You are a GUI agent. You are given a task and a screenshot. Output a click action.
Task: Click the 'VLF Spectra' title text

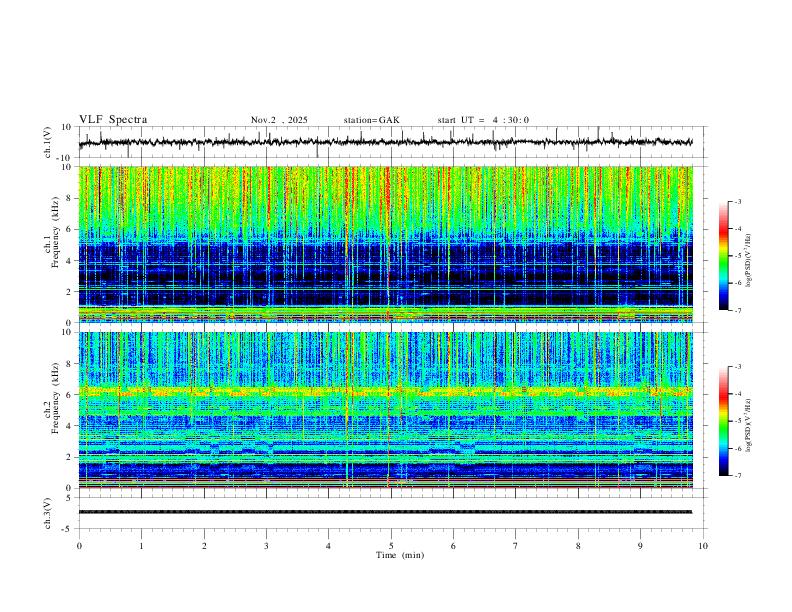pyautogui.click(x=113, y=120)
